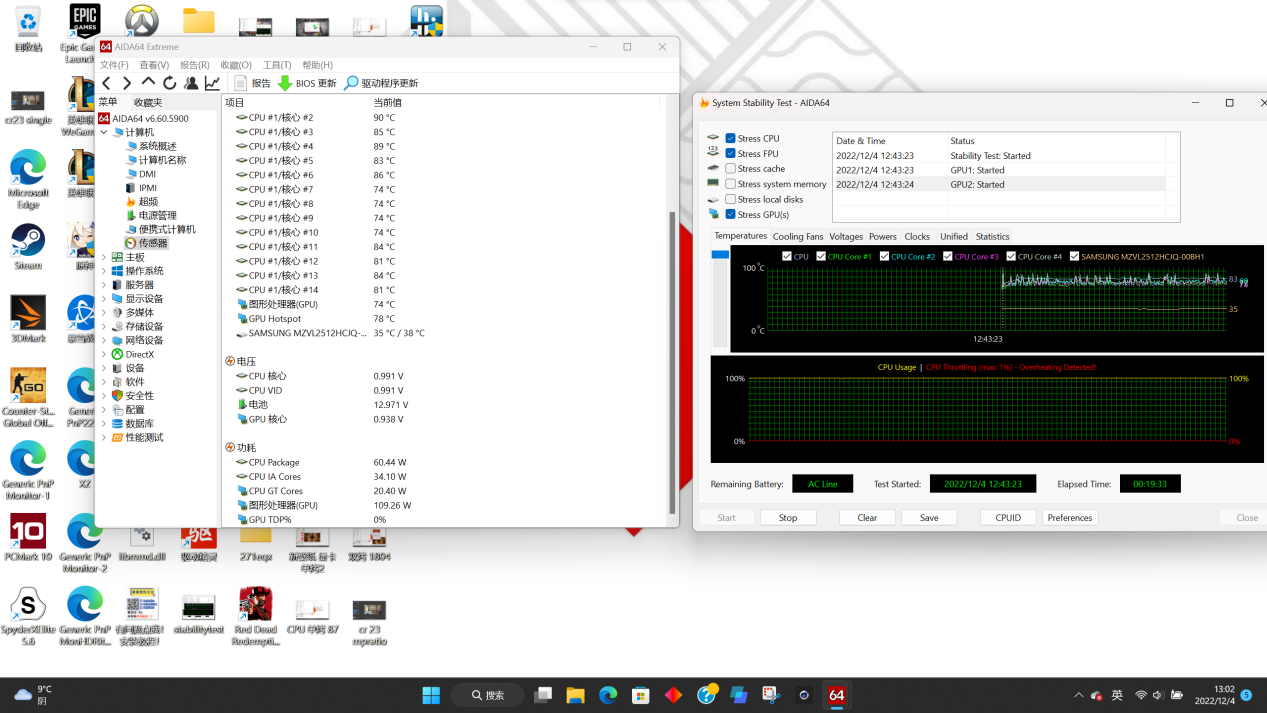The image size is (1267, 713).
Task: Open the 工具(T) menu
Action: coord(276,65)
